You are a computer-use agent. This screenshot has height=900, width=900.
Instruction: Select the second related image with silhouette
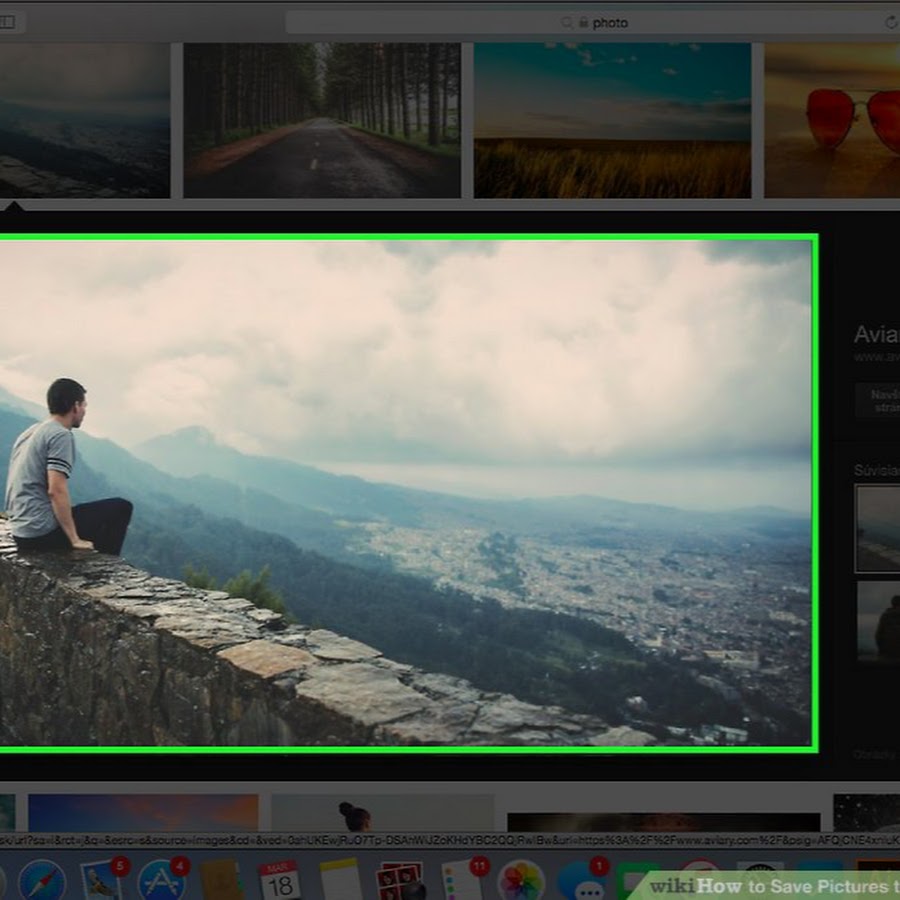click(877, 621)
